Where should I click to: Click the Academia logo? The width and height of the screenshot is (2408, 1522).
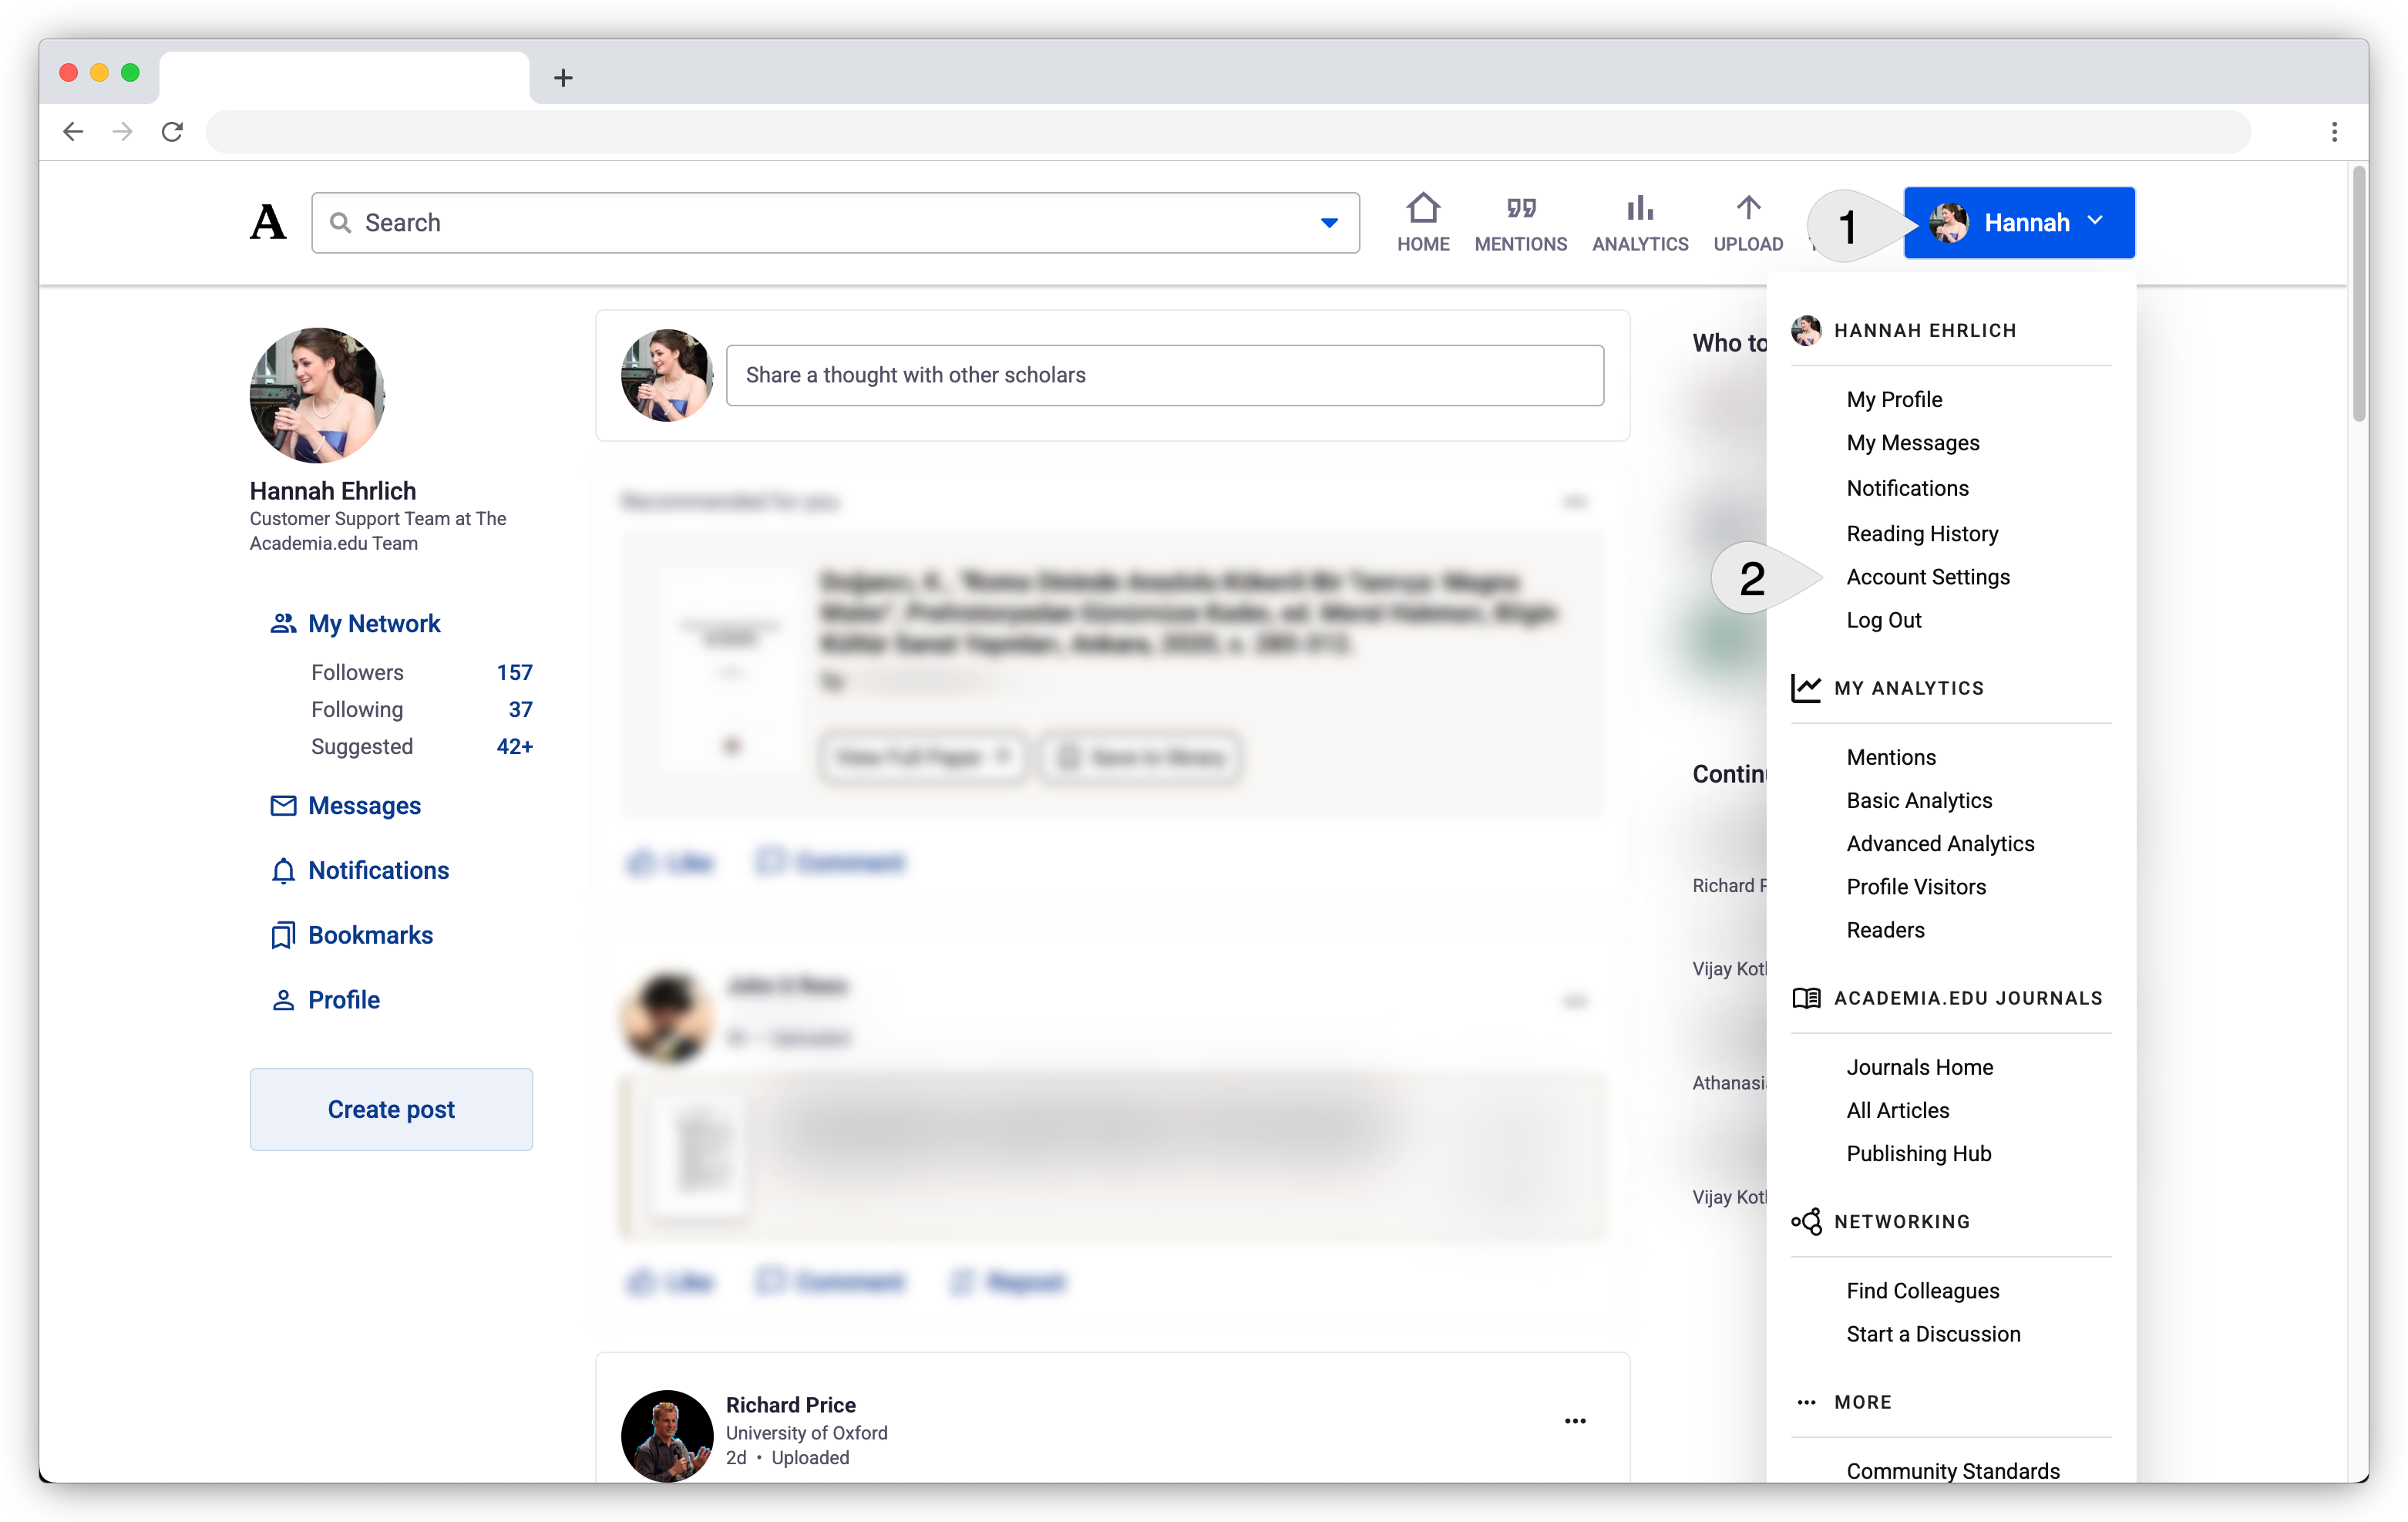267,222
